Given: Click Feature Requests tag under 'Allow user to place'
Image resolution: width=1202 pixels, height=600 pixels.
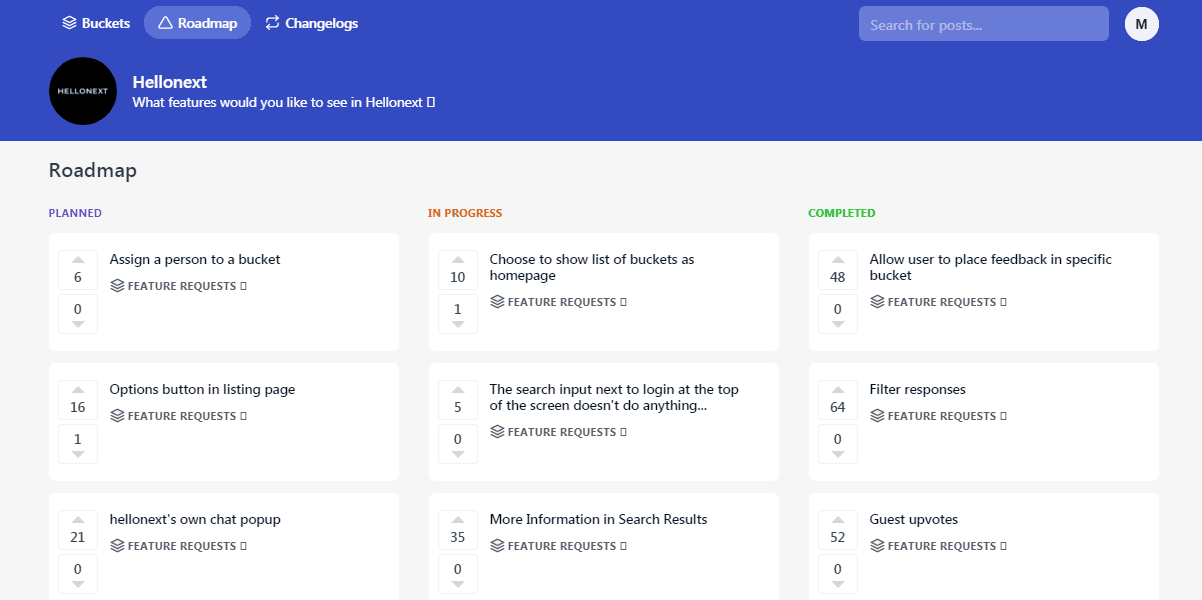Looking at the screenshot, I should [x=938, y=302].
